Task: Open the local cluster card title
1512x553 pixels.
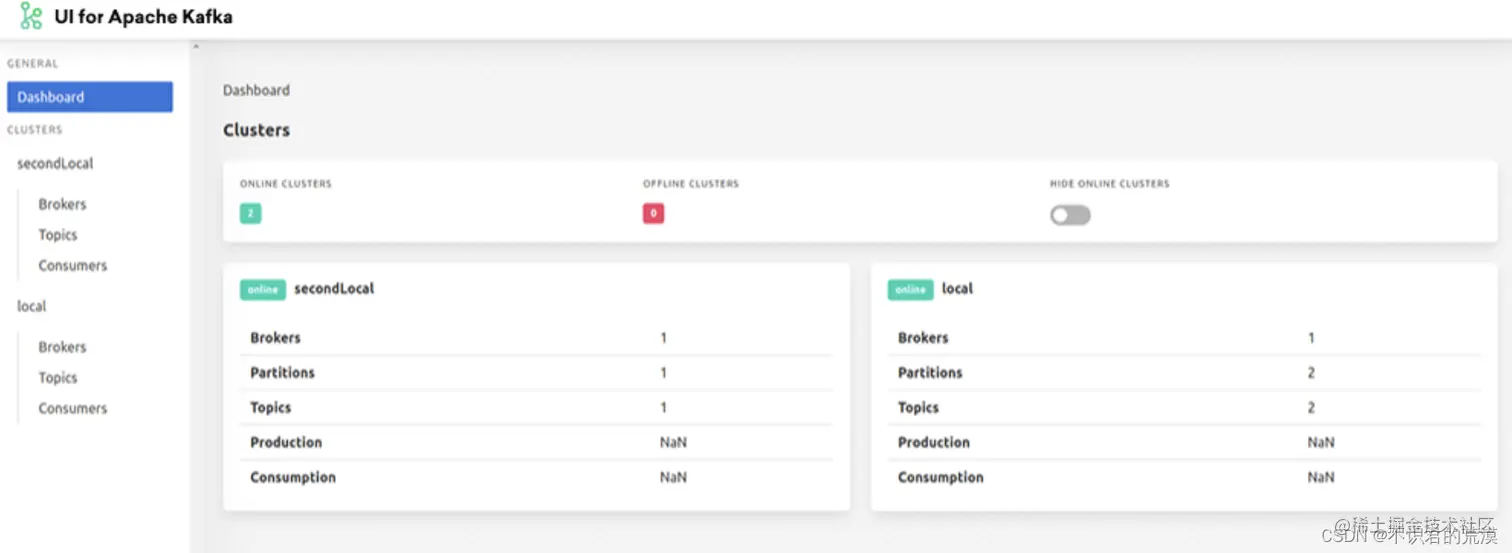Action: coord(957,288)
